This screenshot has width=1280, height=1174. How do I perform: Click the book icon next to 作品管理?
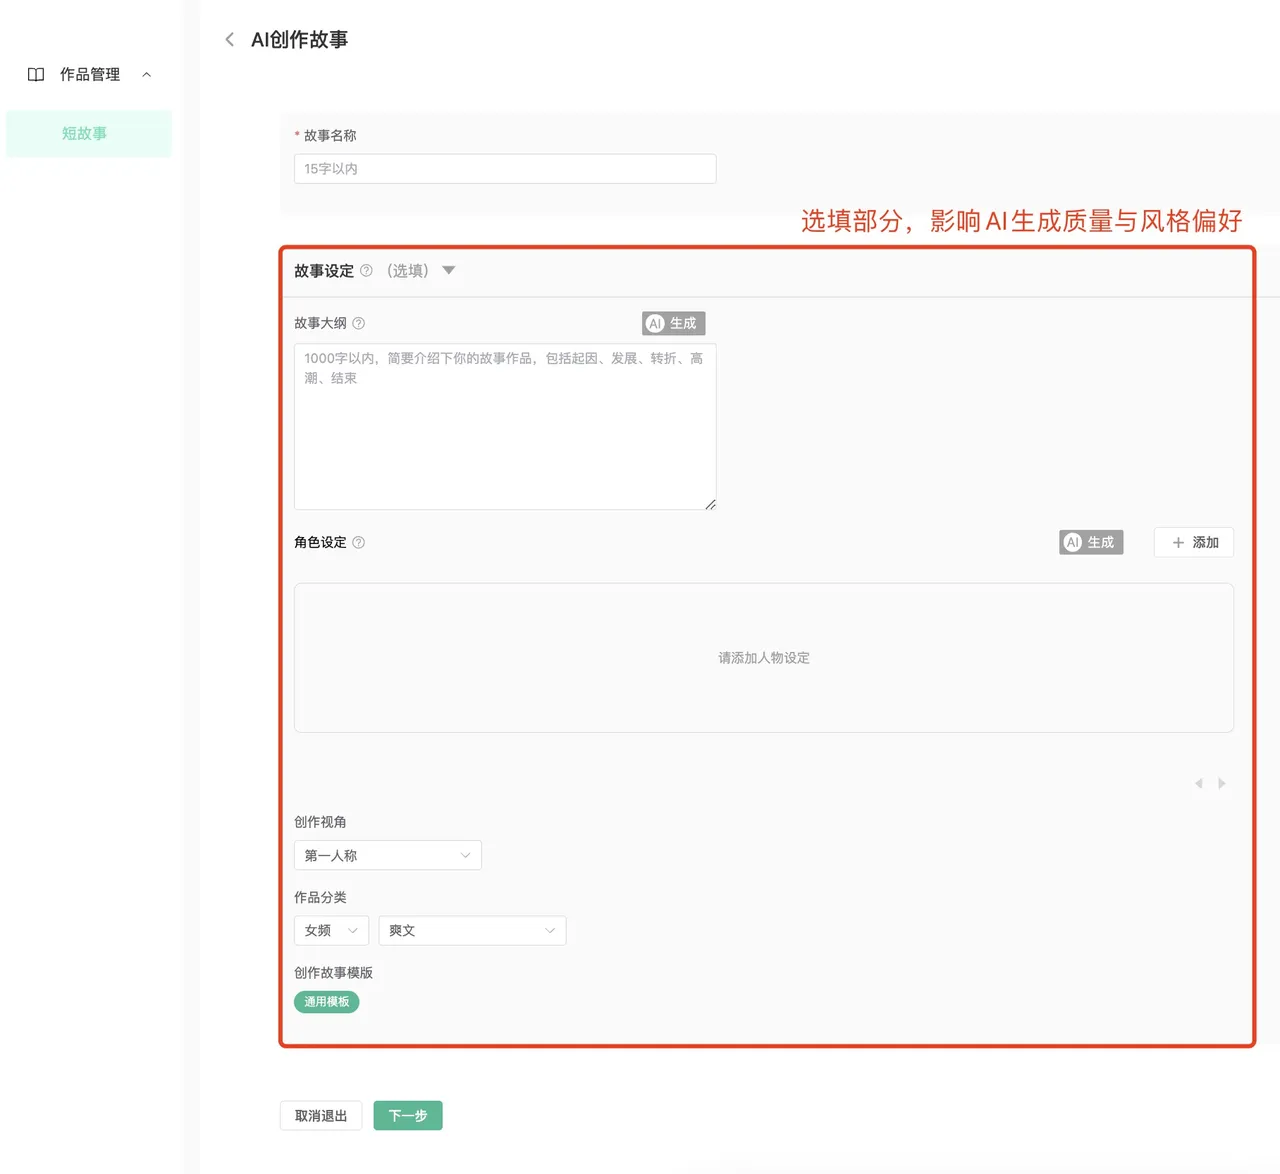click(36, 75)
